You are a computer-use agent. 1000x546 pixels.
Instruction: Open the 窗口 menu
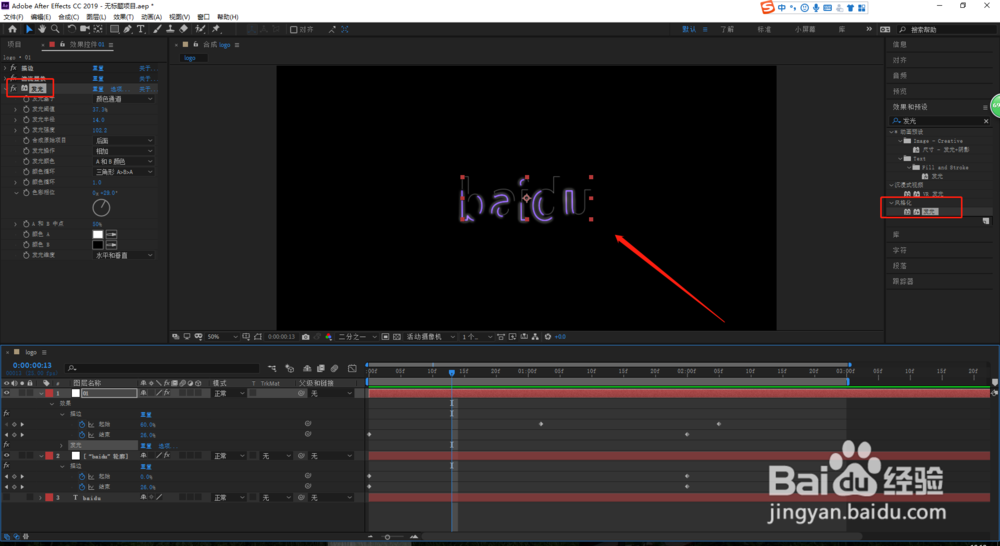203,17
